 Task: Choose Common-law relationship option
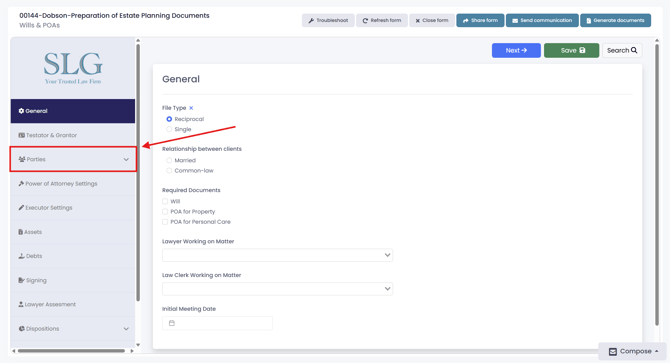click(169, 171)
